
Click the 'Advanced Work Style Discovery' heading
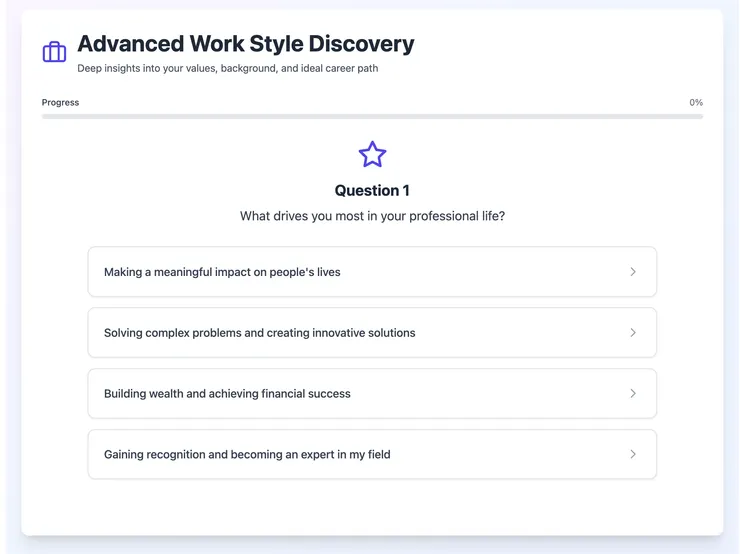click(246, 44)
